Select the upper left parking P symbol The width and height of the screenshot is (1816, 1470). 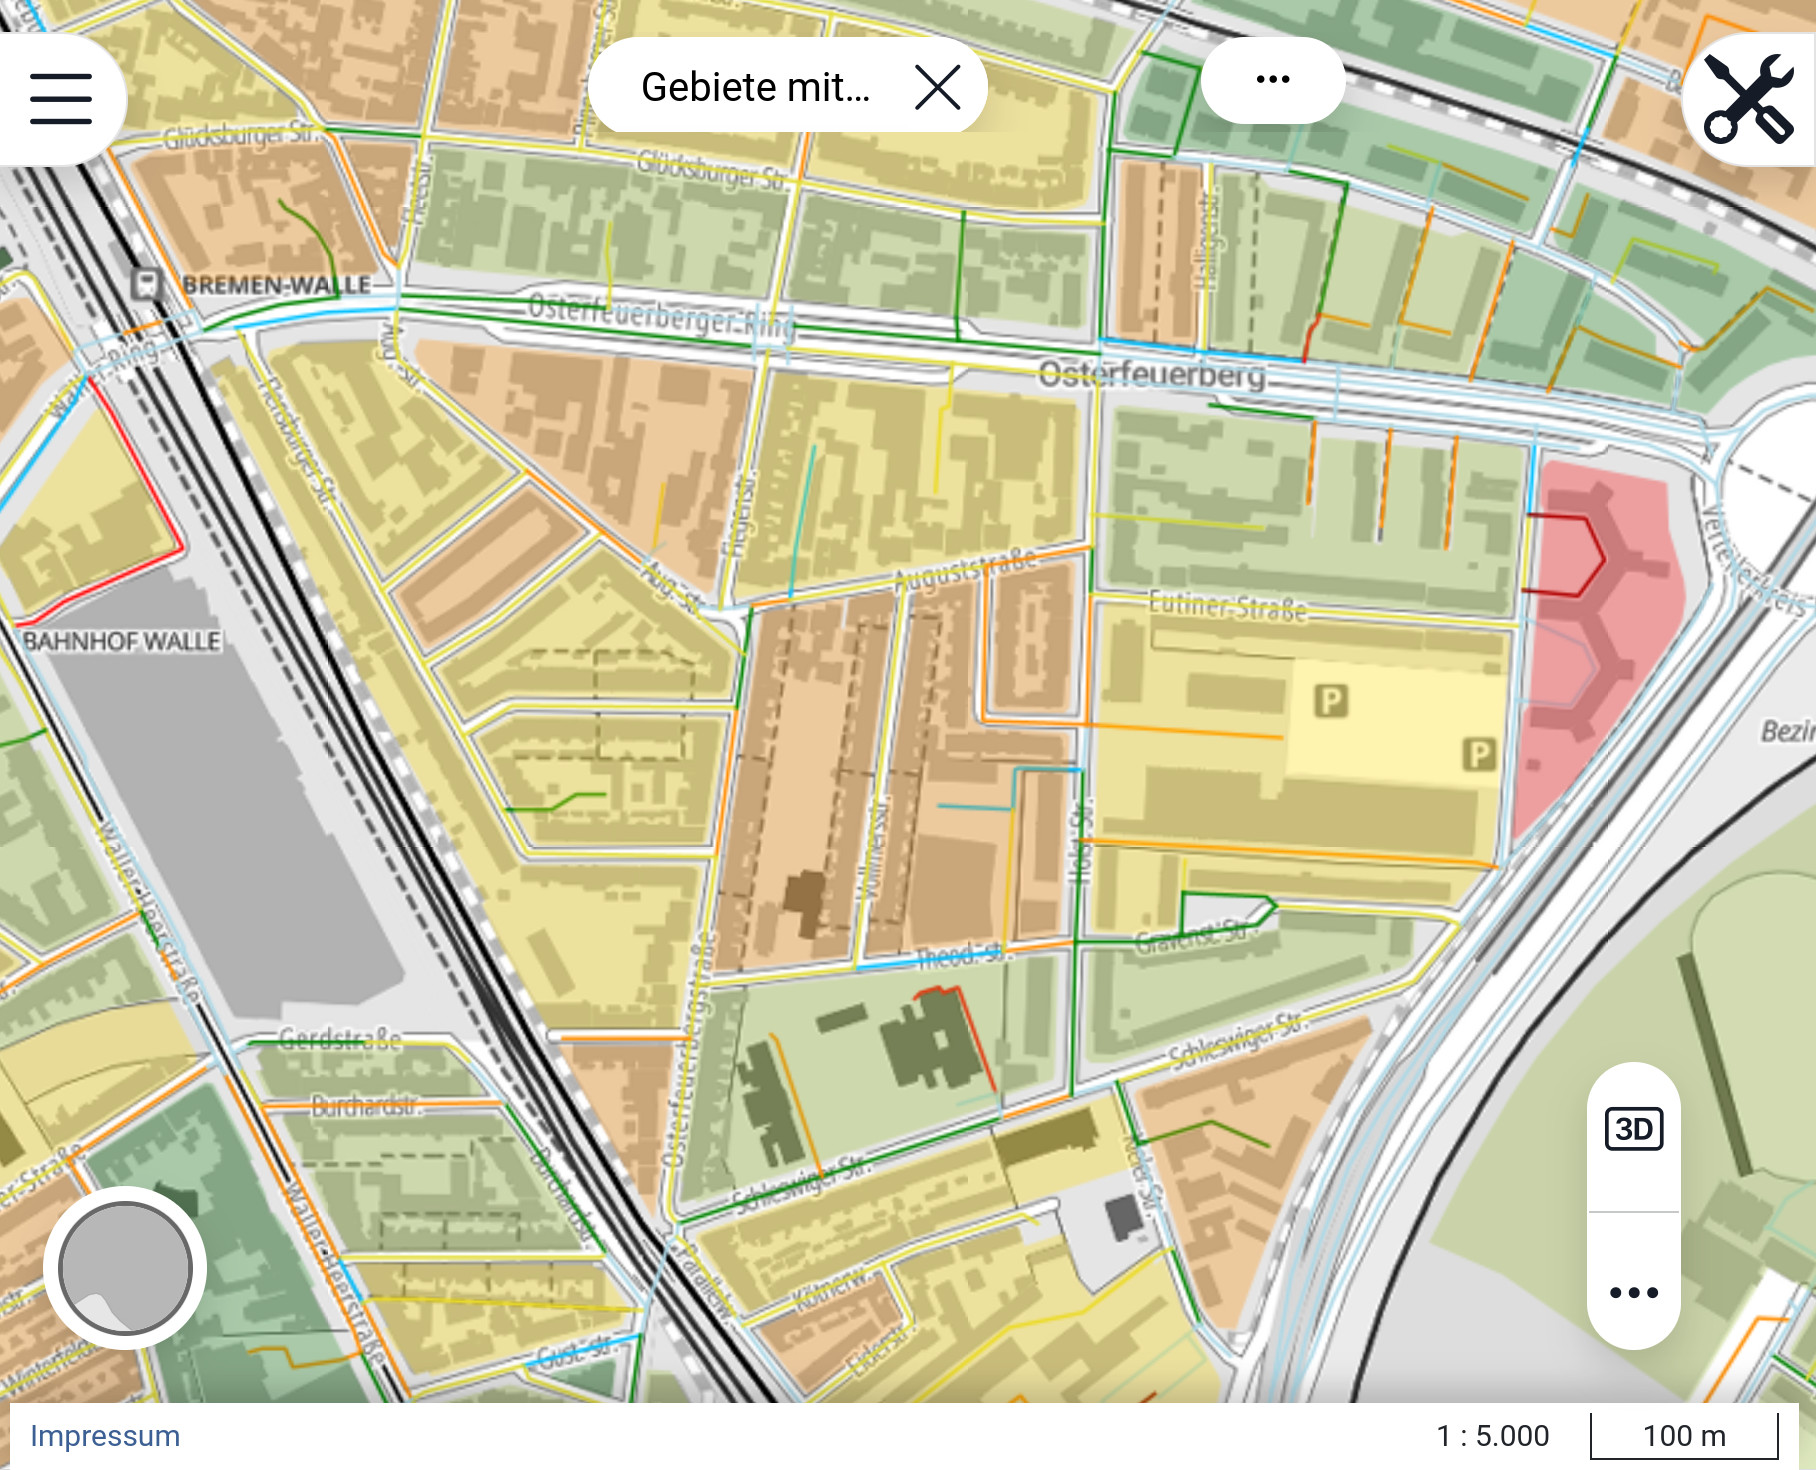(x=1330, y=701)
